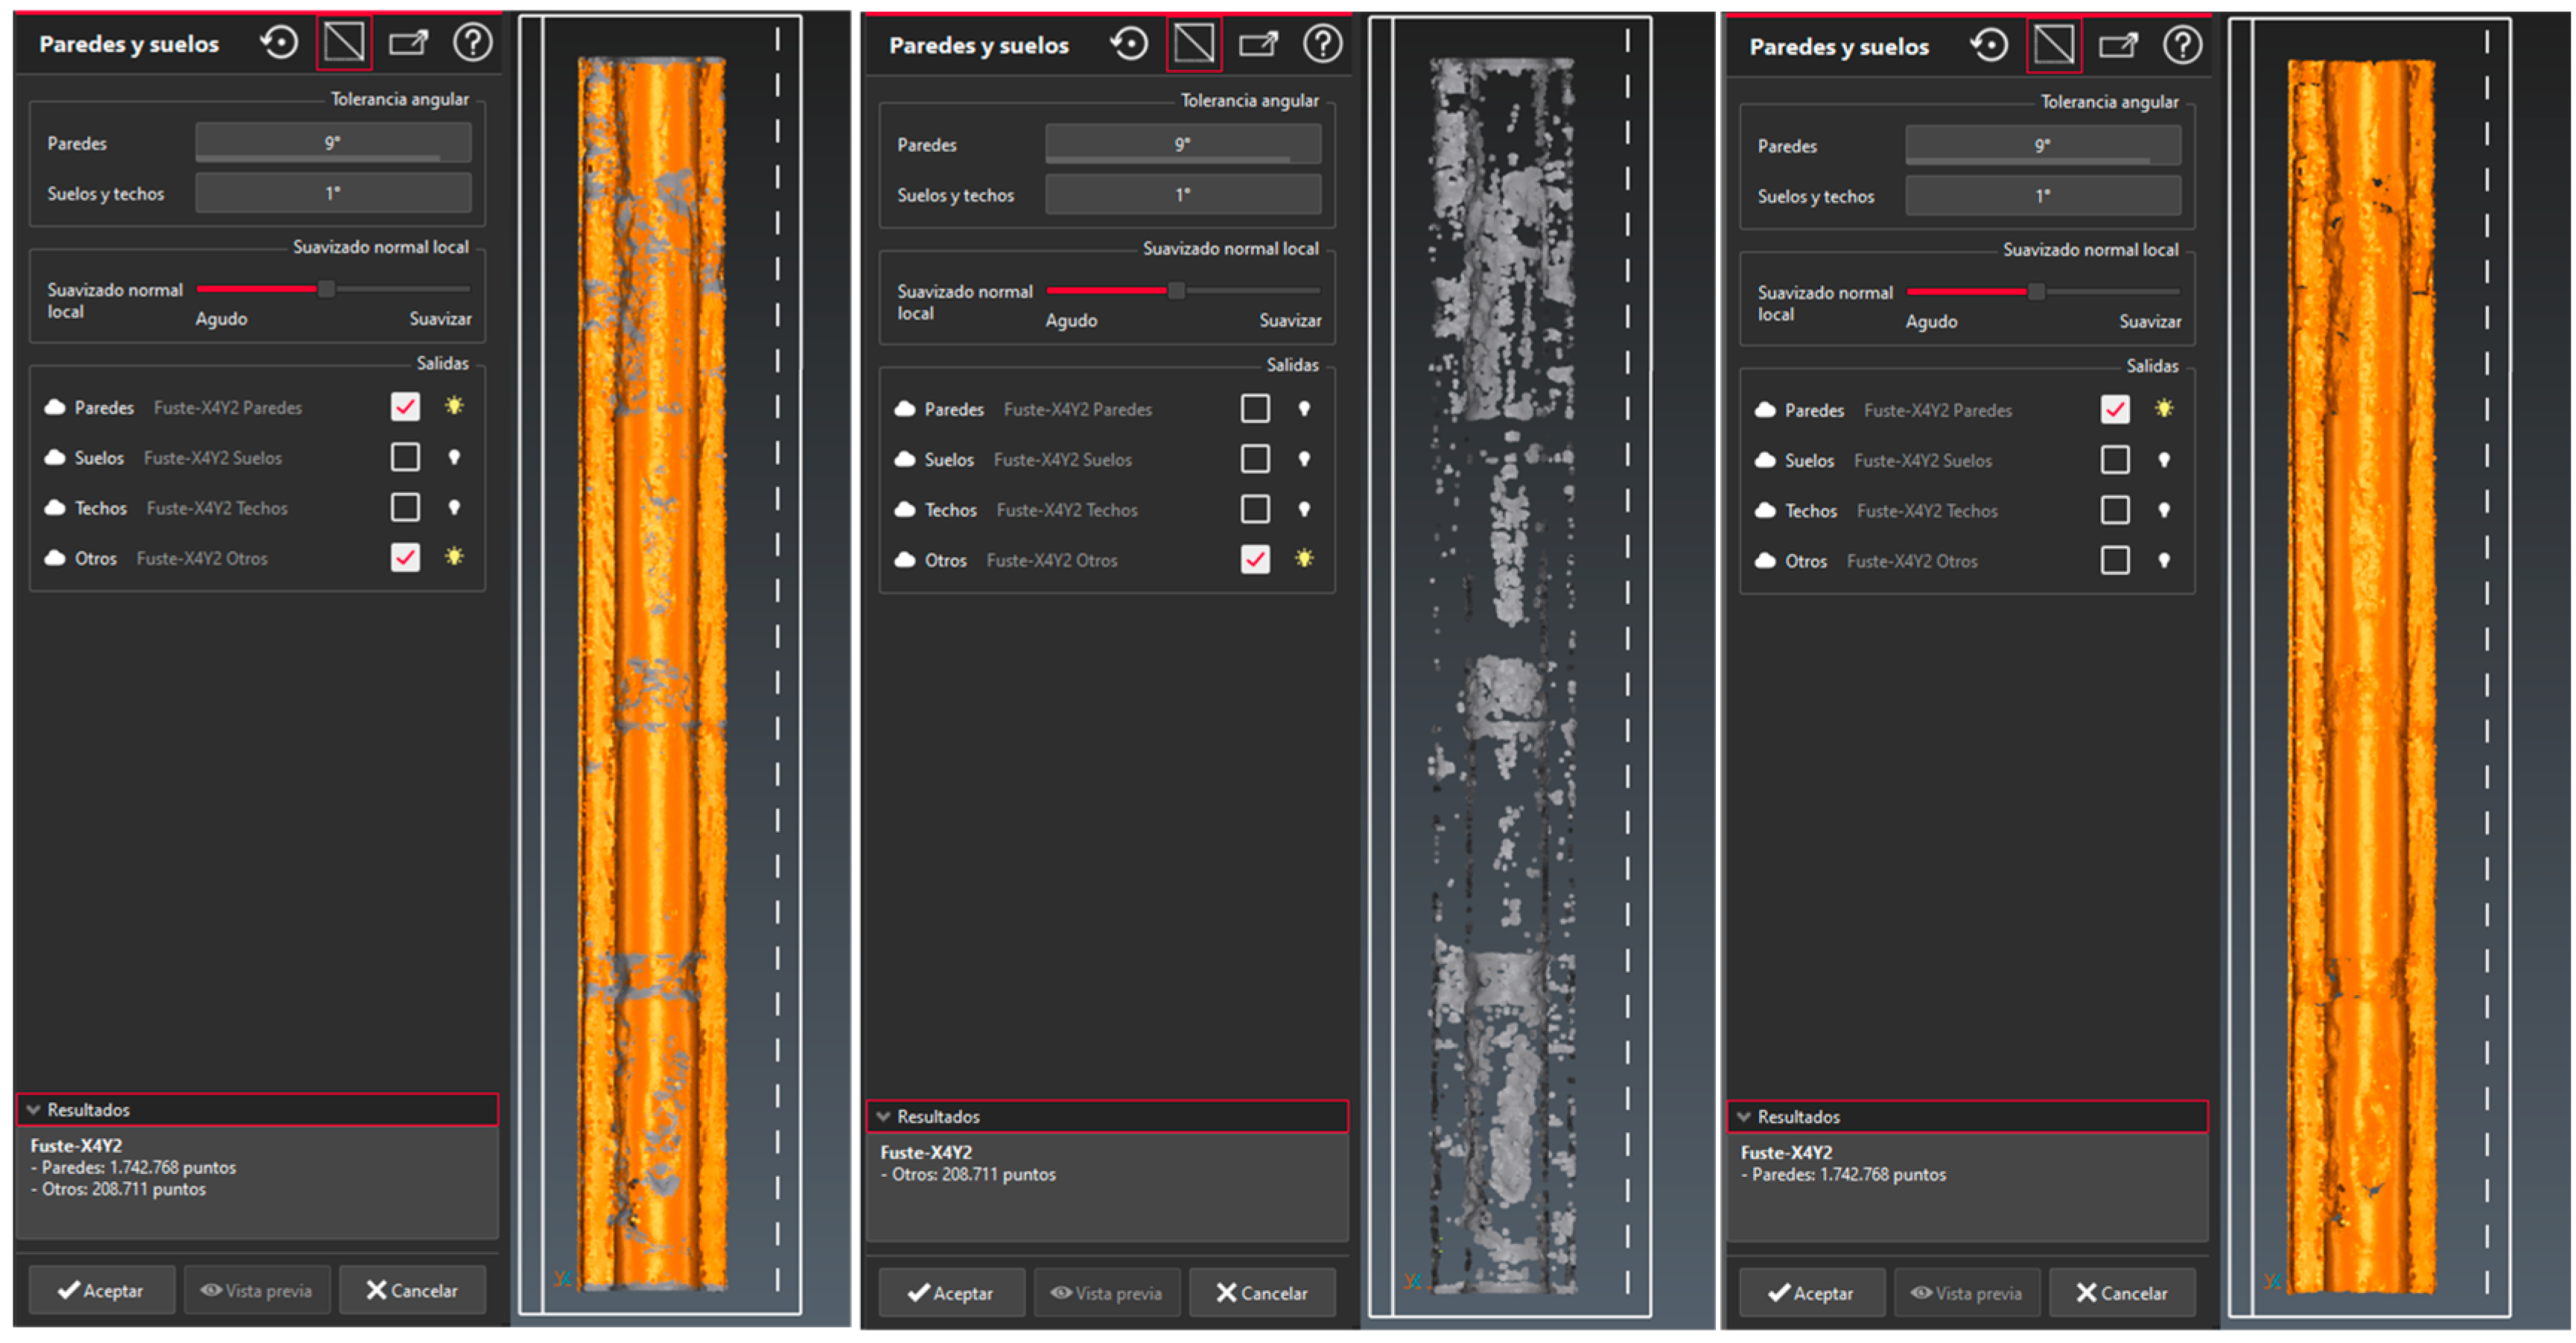Click the Aceptar button in the left panel

(x=102, y=1291)
